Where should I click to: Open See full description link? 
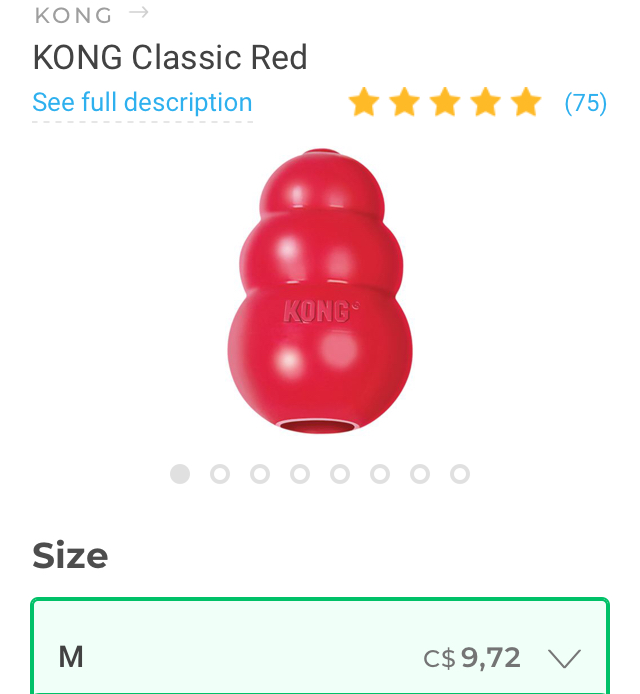pyautogui.click(x=142, y=103)
